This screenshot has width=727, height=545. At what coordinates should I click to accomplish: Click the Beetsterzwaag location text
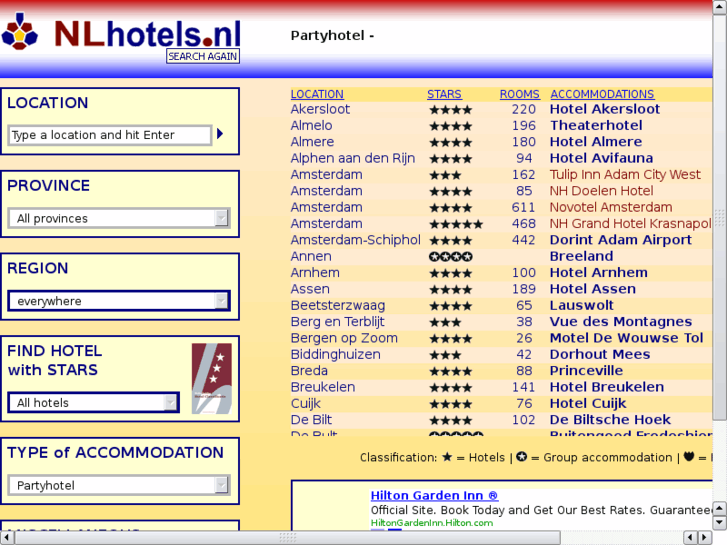(x=338, y=305)
